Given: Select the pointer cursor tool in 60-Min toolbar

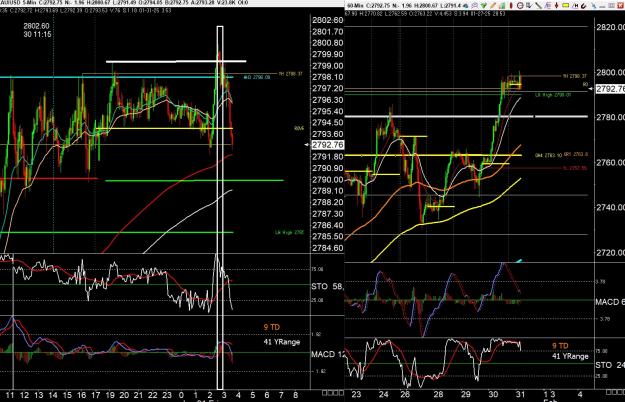Looking at the screenshot, I should click(x=529, y=6).
